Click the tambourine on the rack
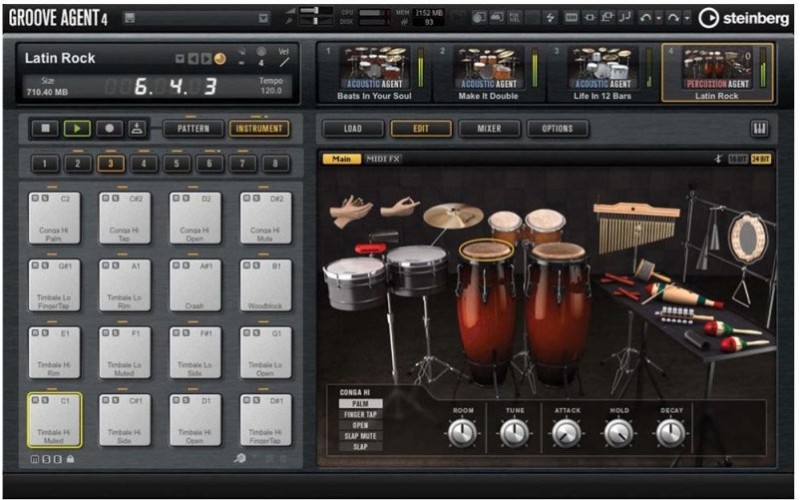Screen dimensions: 800x500 (x=746, y=238)
